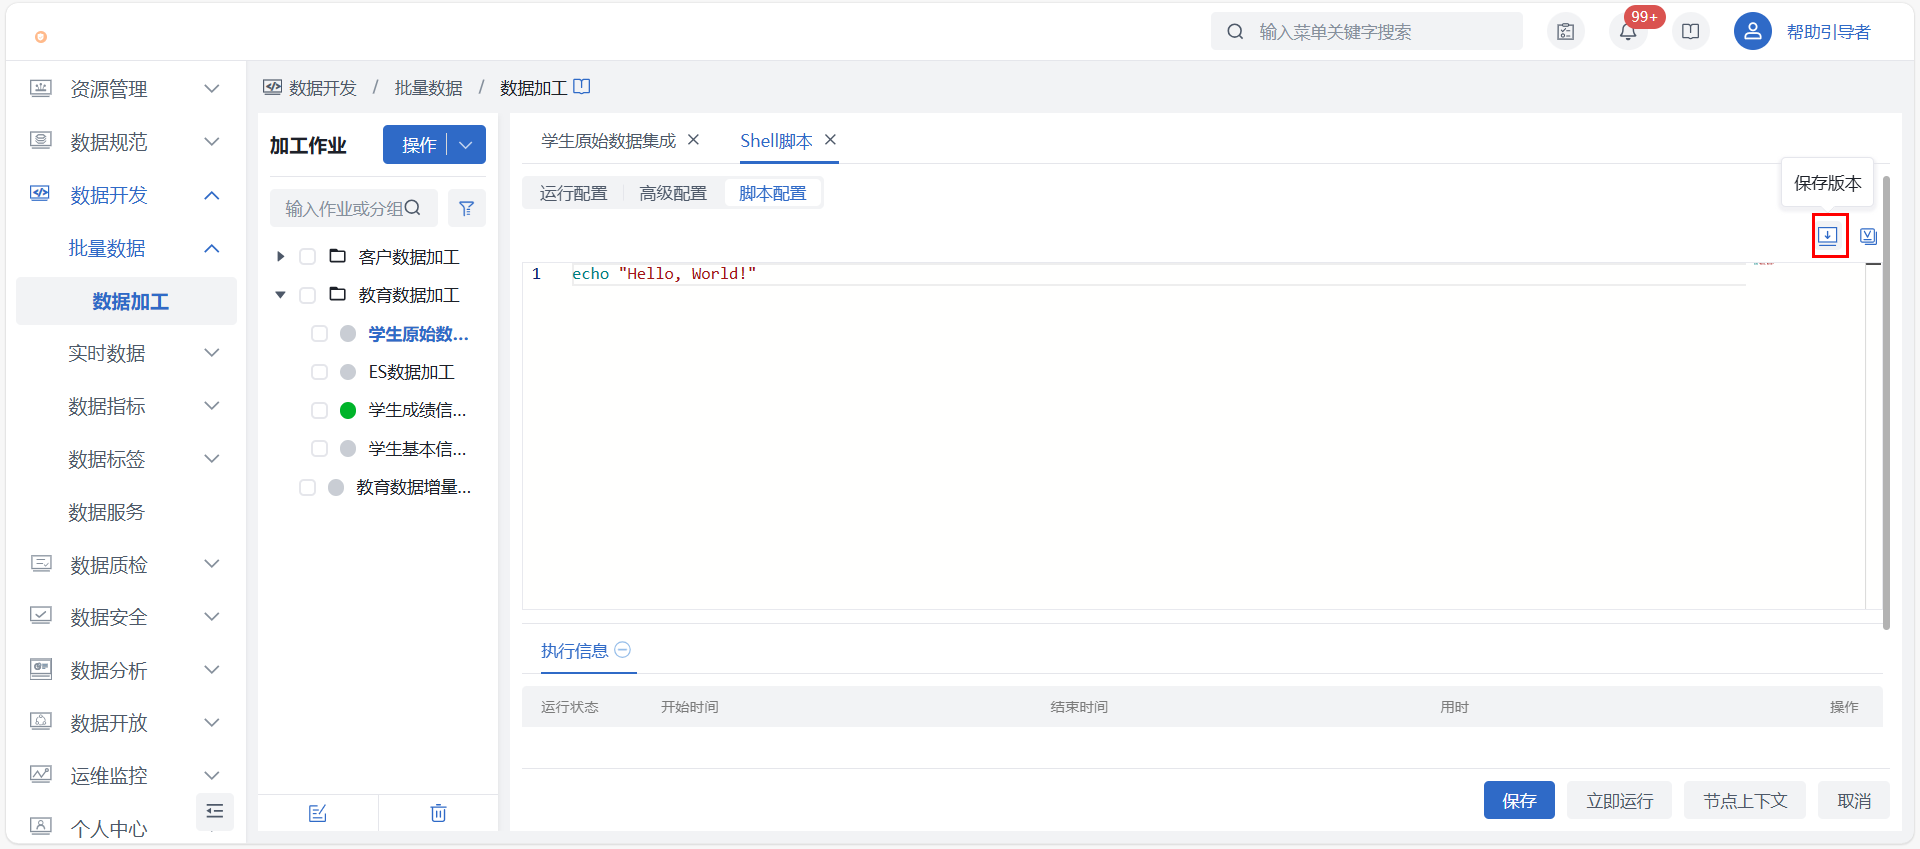This screenshot has height=849, width=1920.
Task: Expand the 资源管理 menu chevron
Action: pyautogui.click(x=212, y=88)
